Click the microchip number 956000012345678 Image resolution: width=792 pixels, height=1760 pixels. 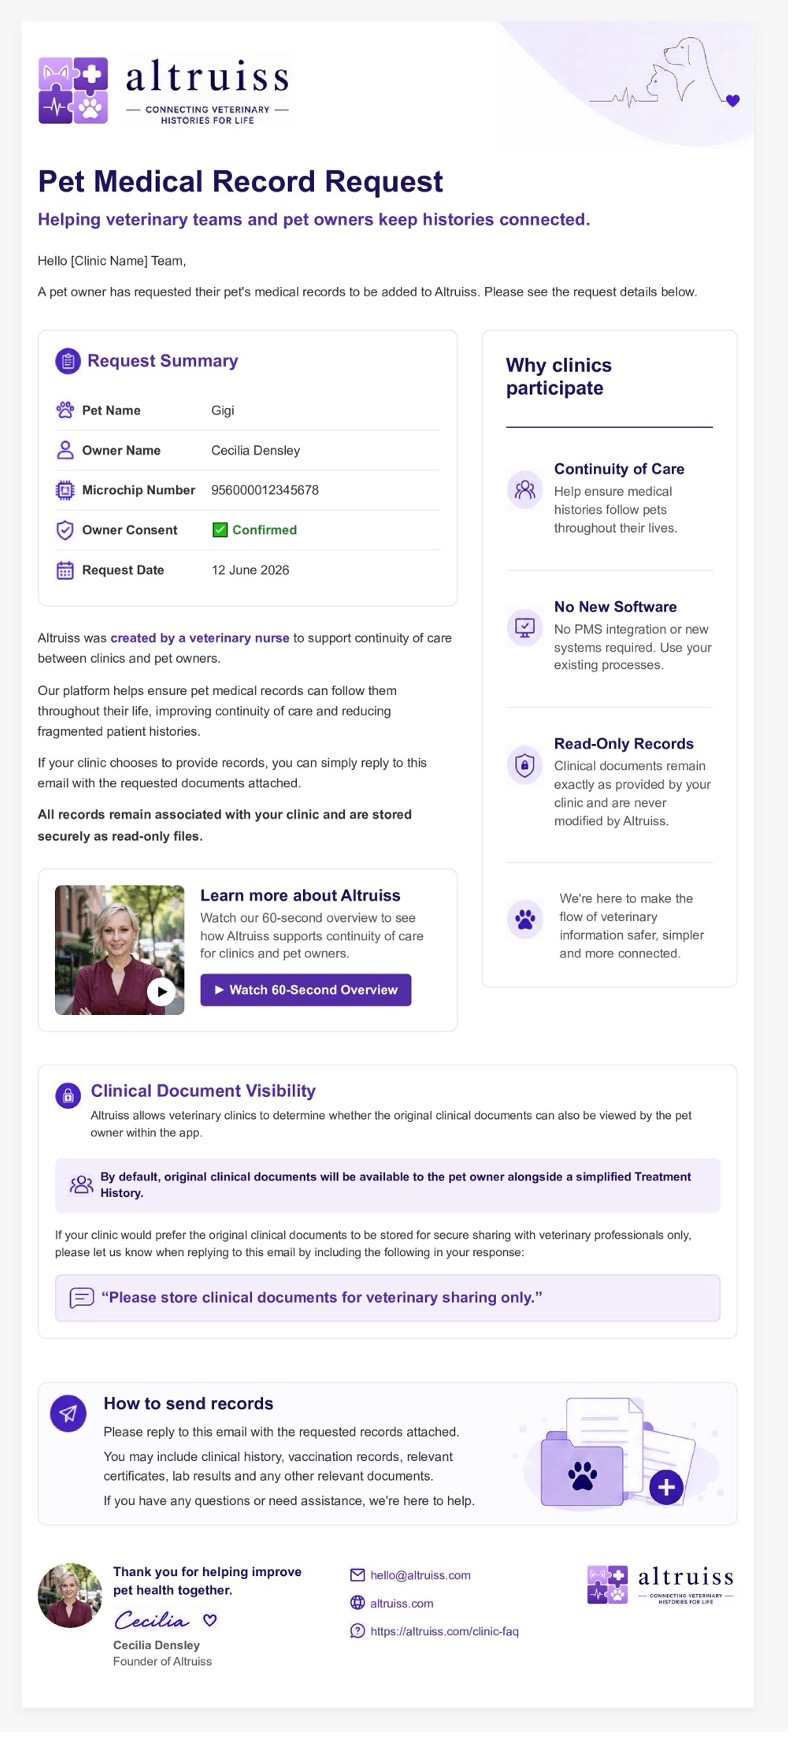[265, 490]
